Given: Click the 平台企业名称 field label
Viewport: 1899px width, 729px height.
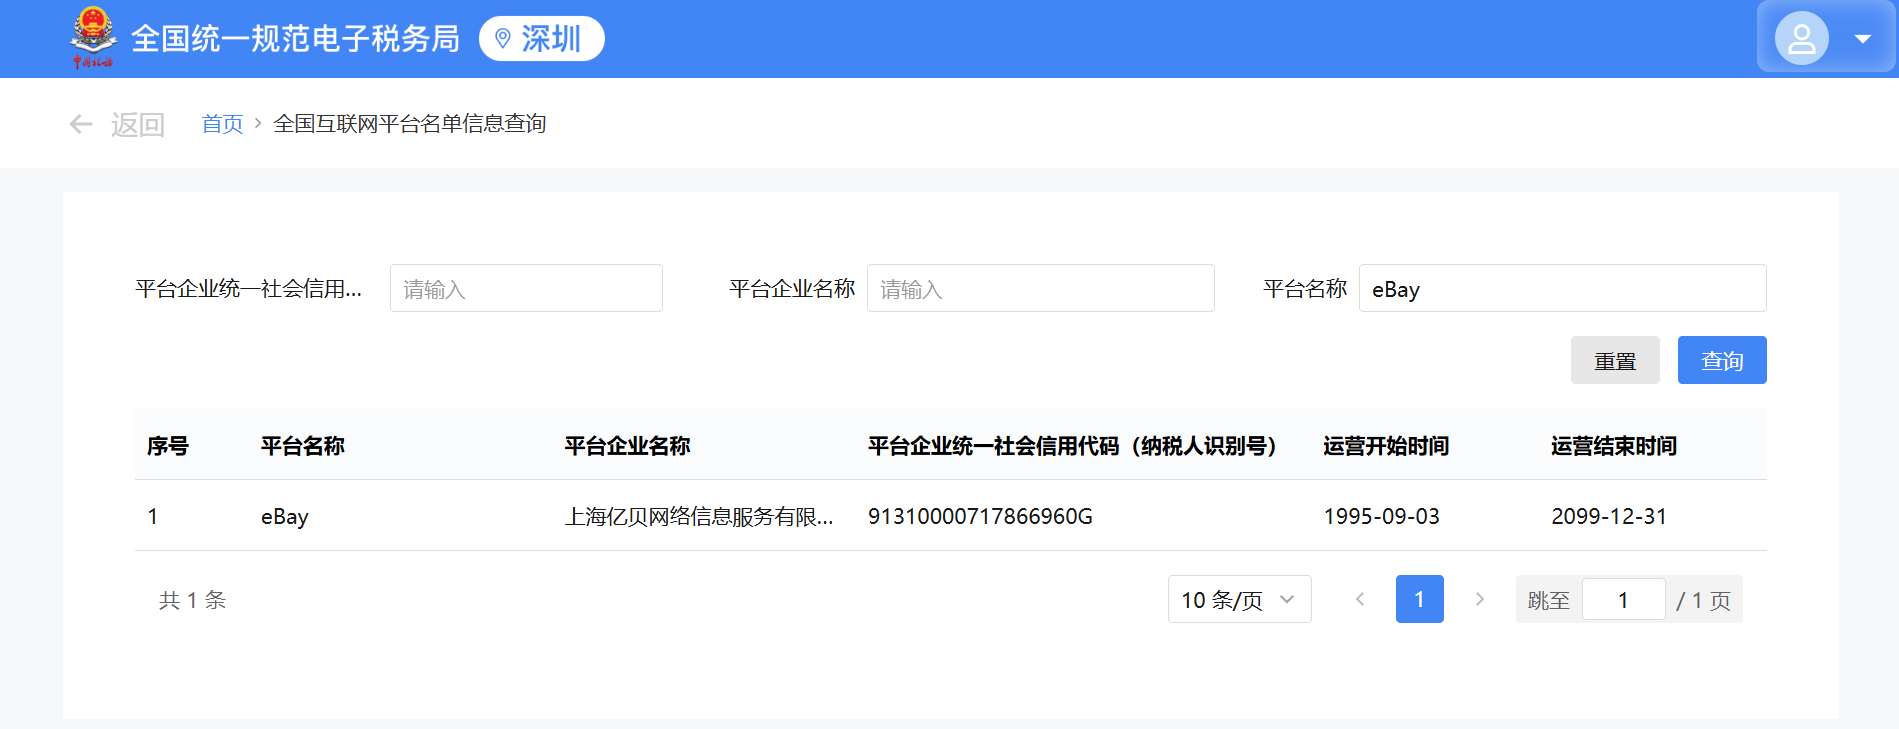Looking at the screenshot, I should pos(792,289).
